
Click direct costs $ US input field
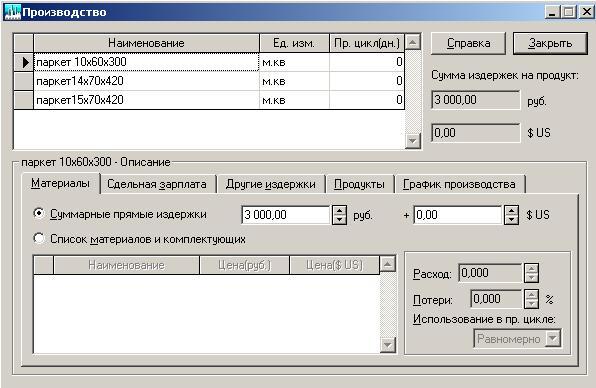coord(458,215)
